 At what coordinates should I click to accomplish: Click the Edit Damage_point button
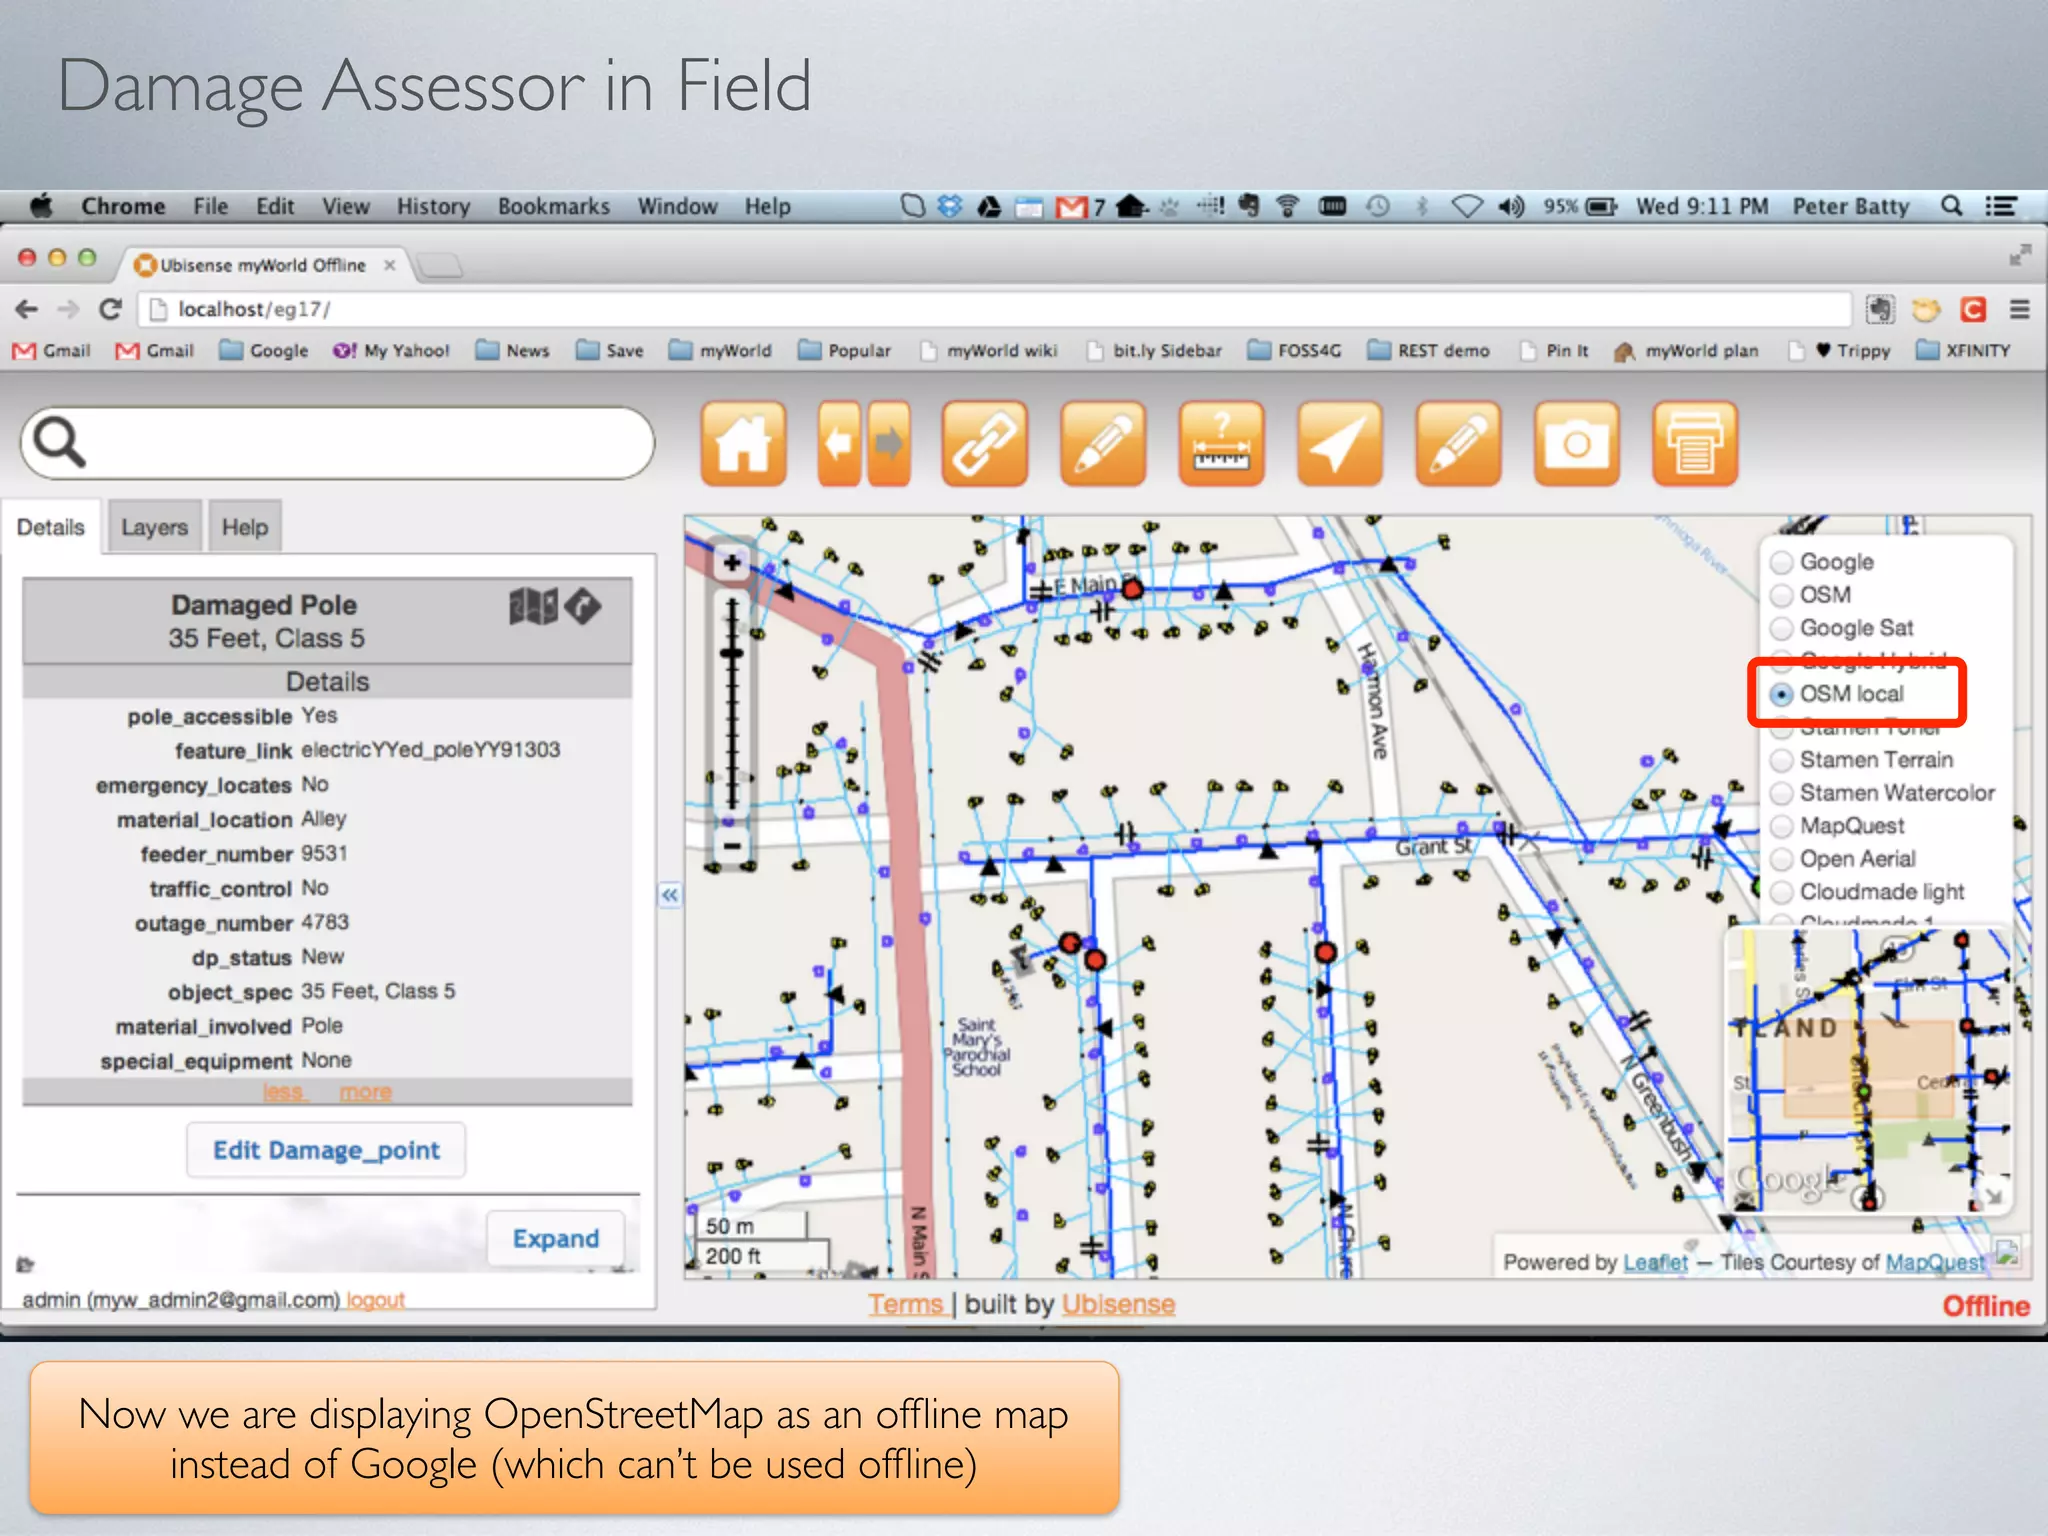coord(326,1150)
